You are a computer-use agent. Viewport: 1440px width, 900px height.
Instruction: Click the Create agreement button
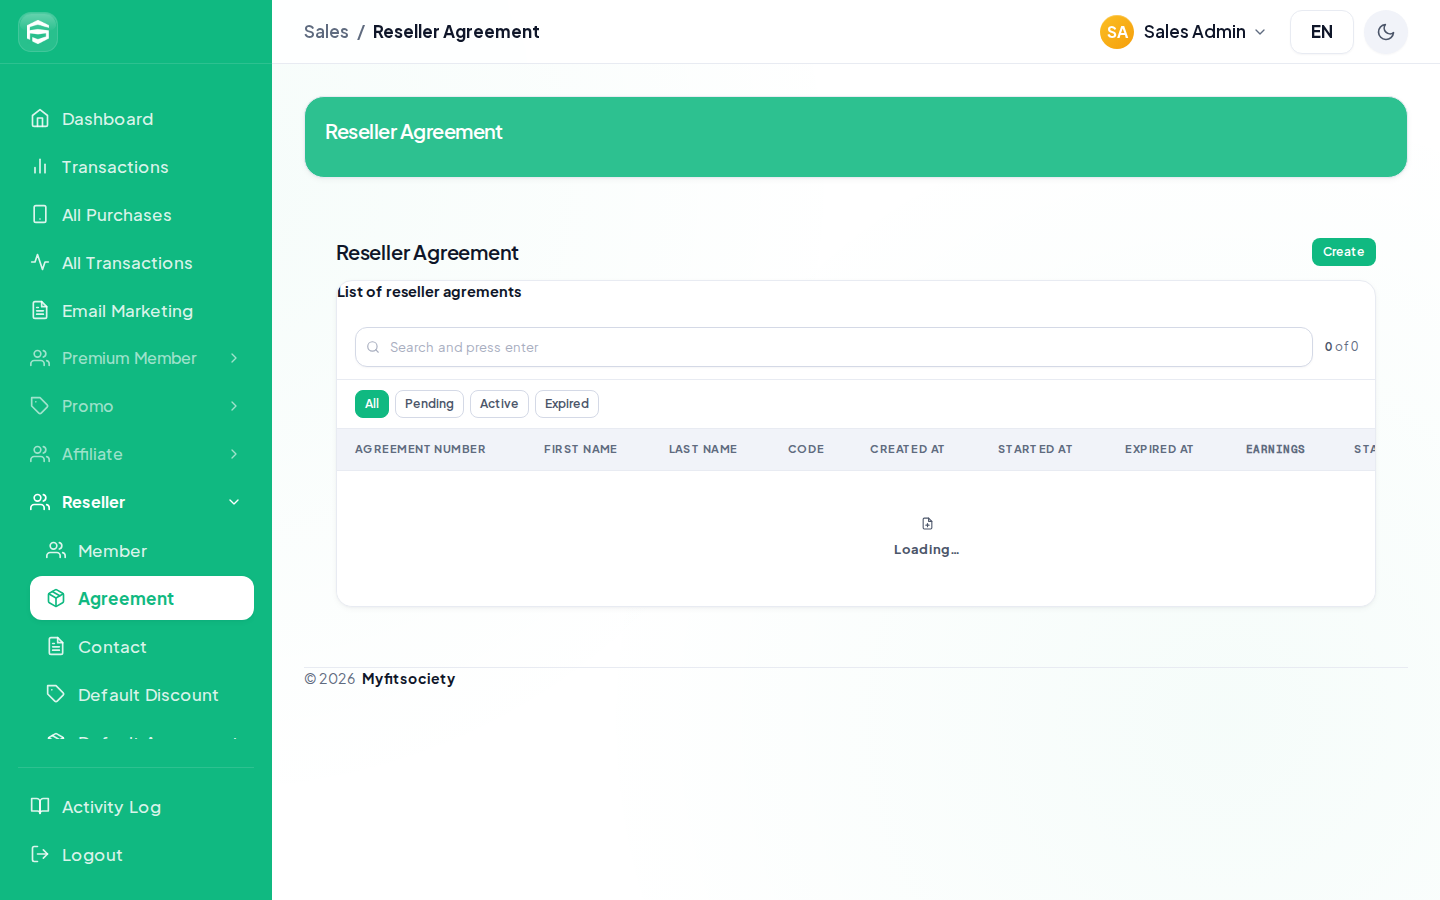(1343, 252)
